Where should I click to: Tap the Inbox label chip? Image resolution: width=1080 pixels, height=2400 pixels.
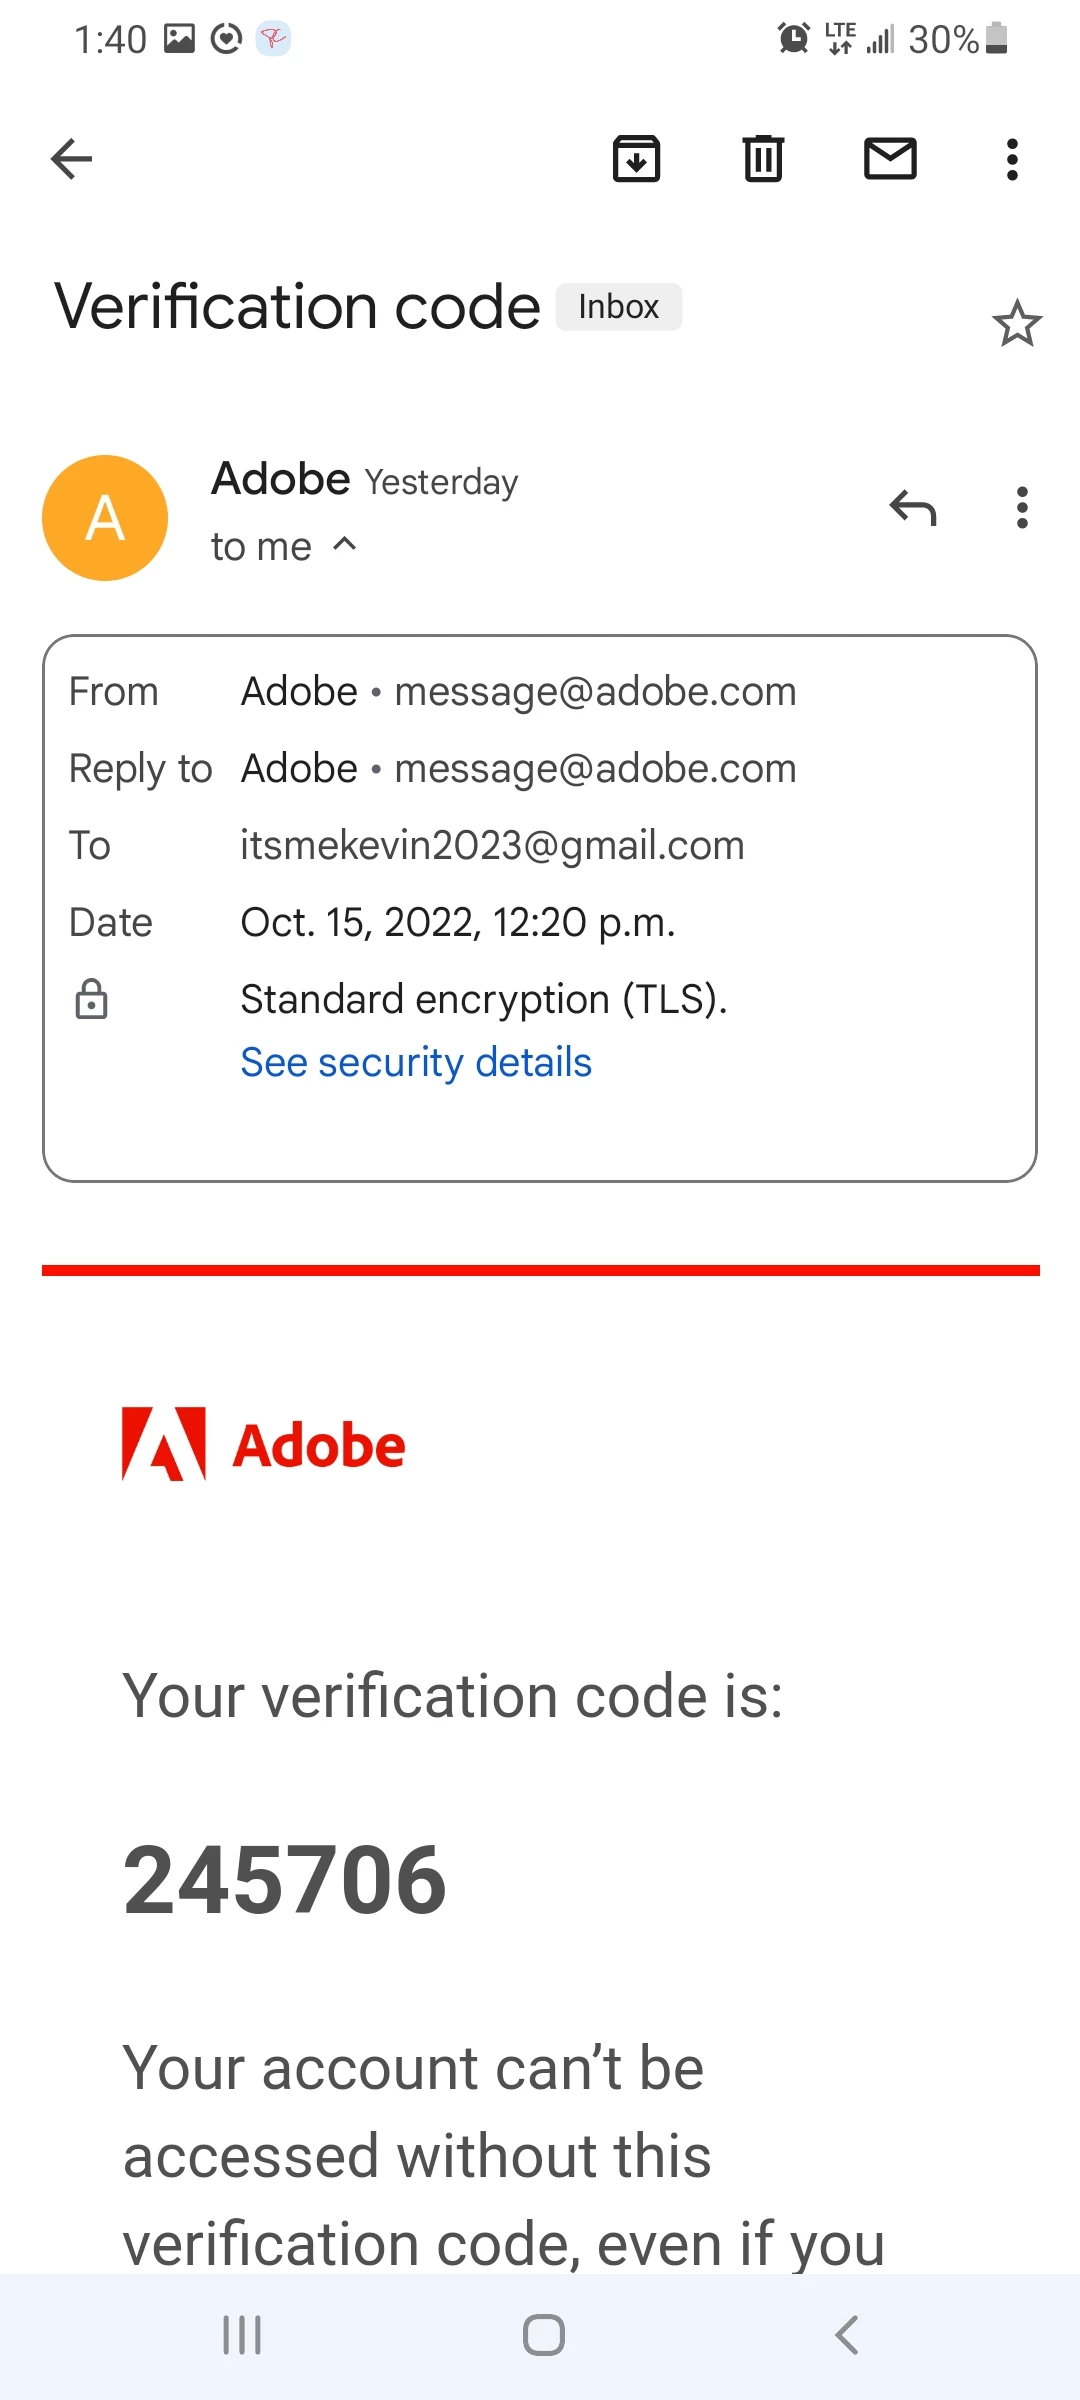[619, 307]
